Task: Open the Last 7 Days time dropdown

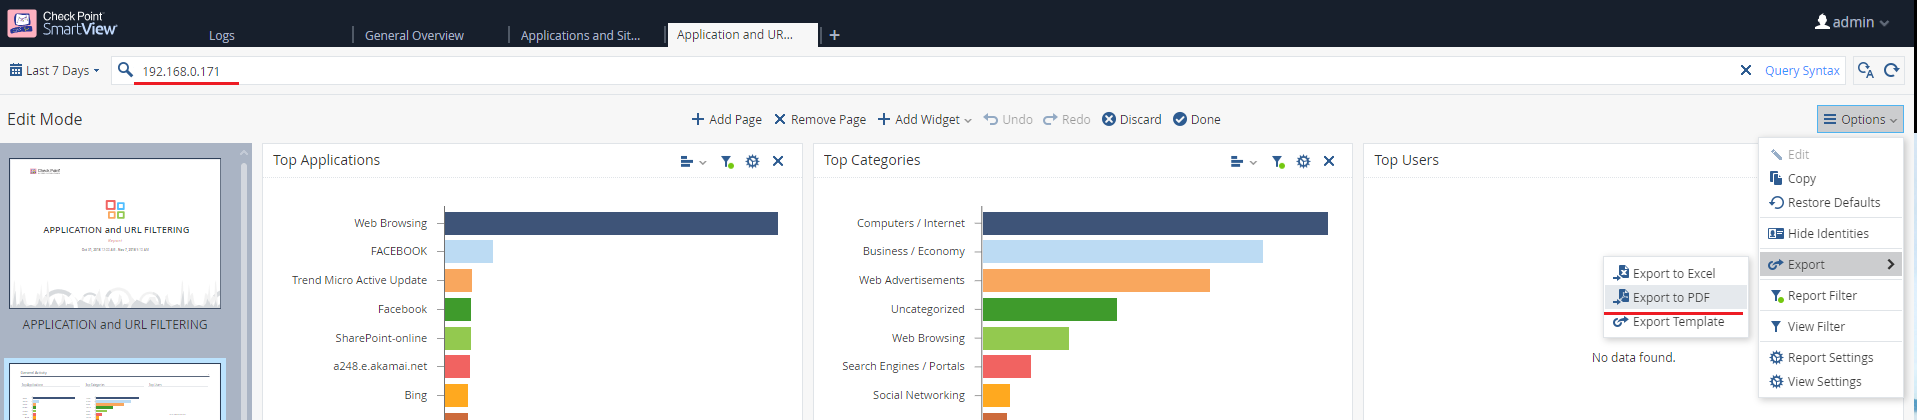Action: [x=55, y=70]
